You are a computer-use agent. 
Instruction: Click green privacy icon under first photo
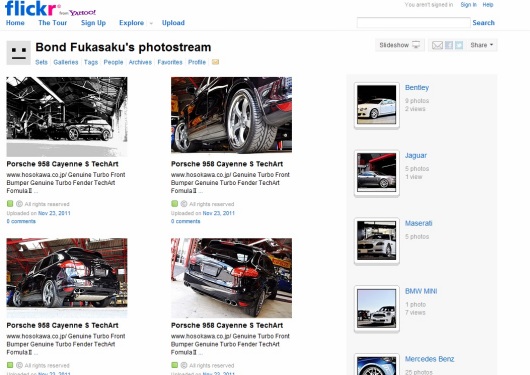[x=10, y=204]
